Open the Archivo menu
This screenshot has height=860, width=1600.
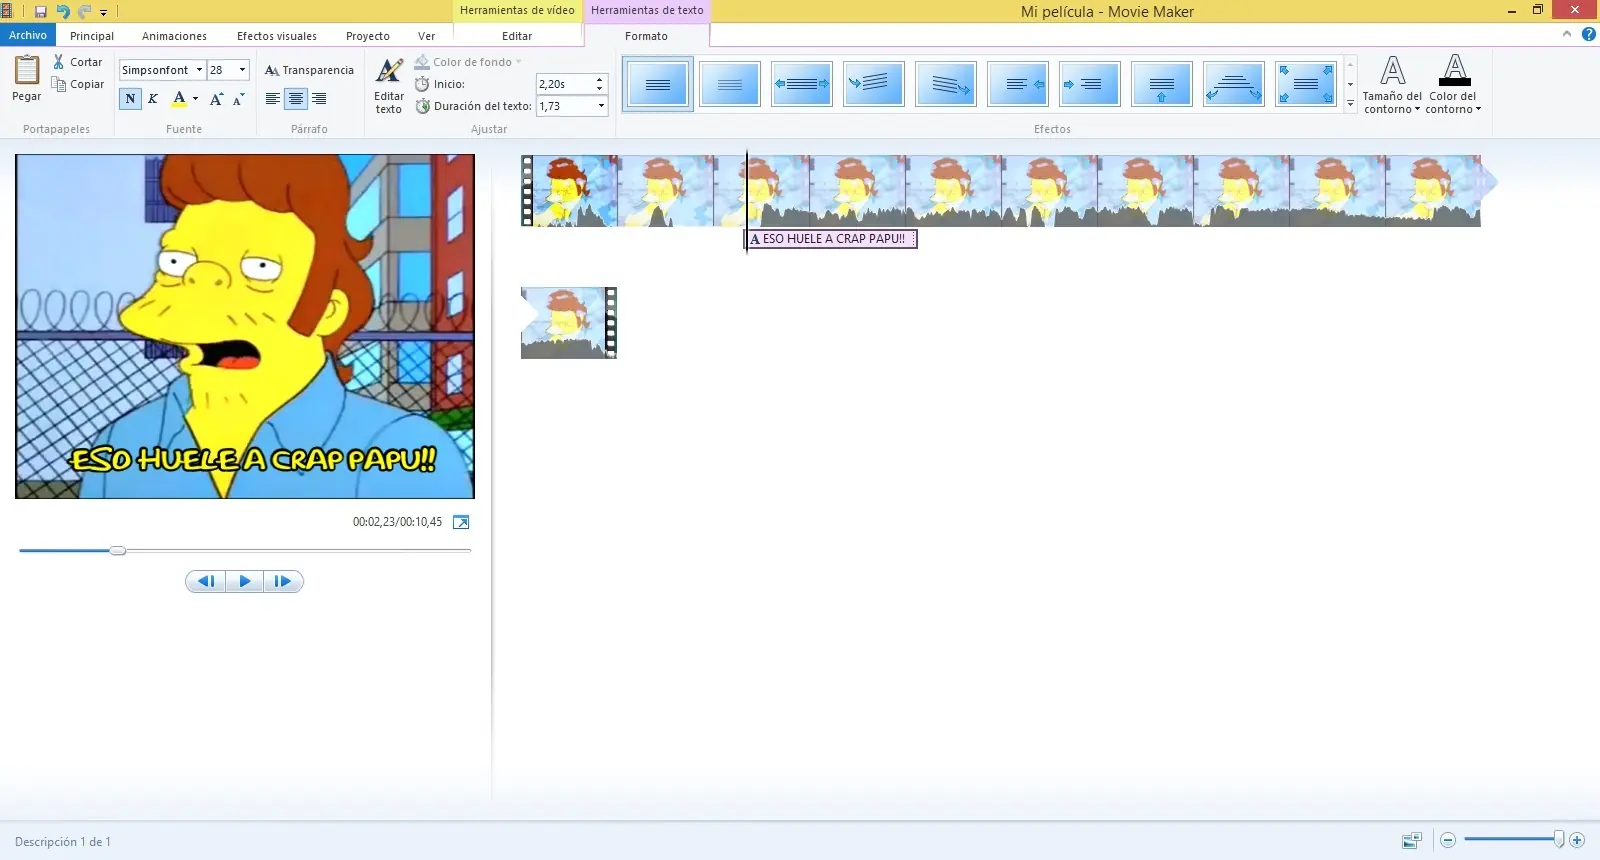(x=28, y=35)
